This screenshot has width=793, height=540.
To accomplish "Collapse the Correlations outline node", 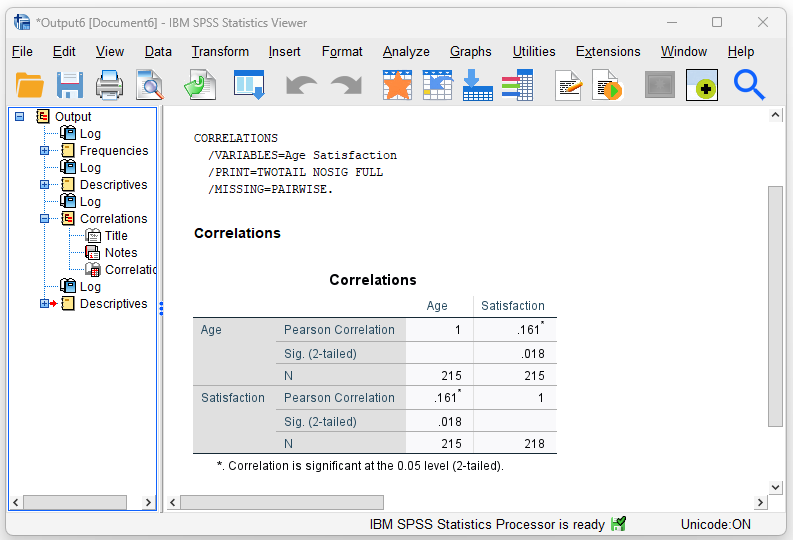I will point(45,218).
